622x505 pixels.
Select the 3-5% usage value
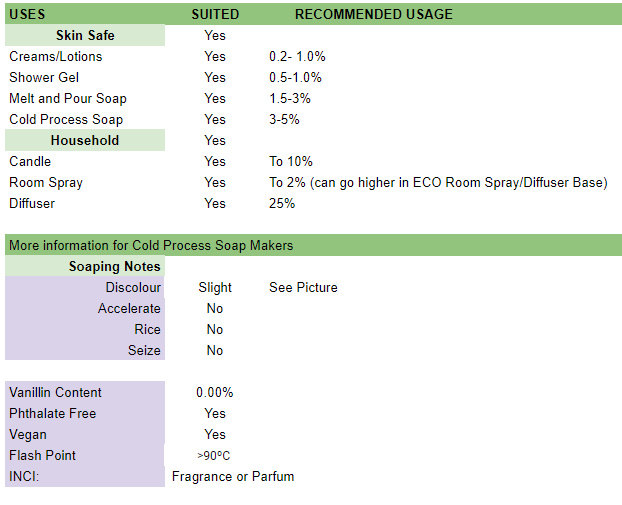pyautogui.click(x=284, y=119)
